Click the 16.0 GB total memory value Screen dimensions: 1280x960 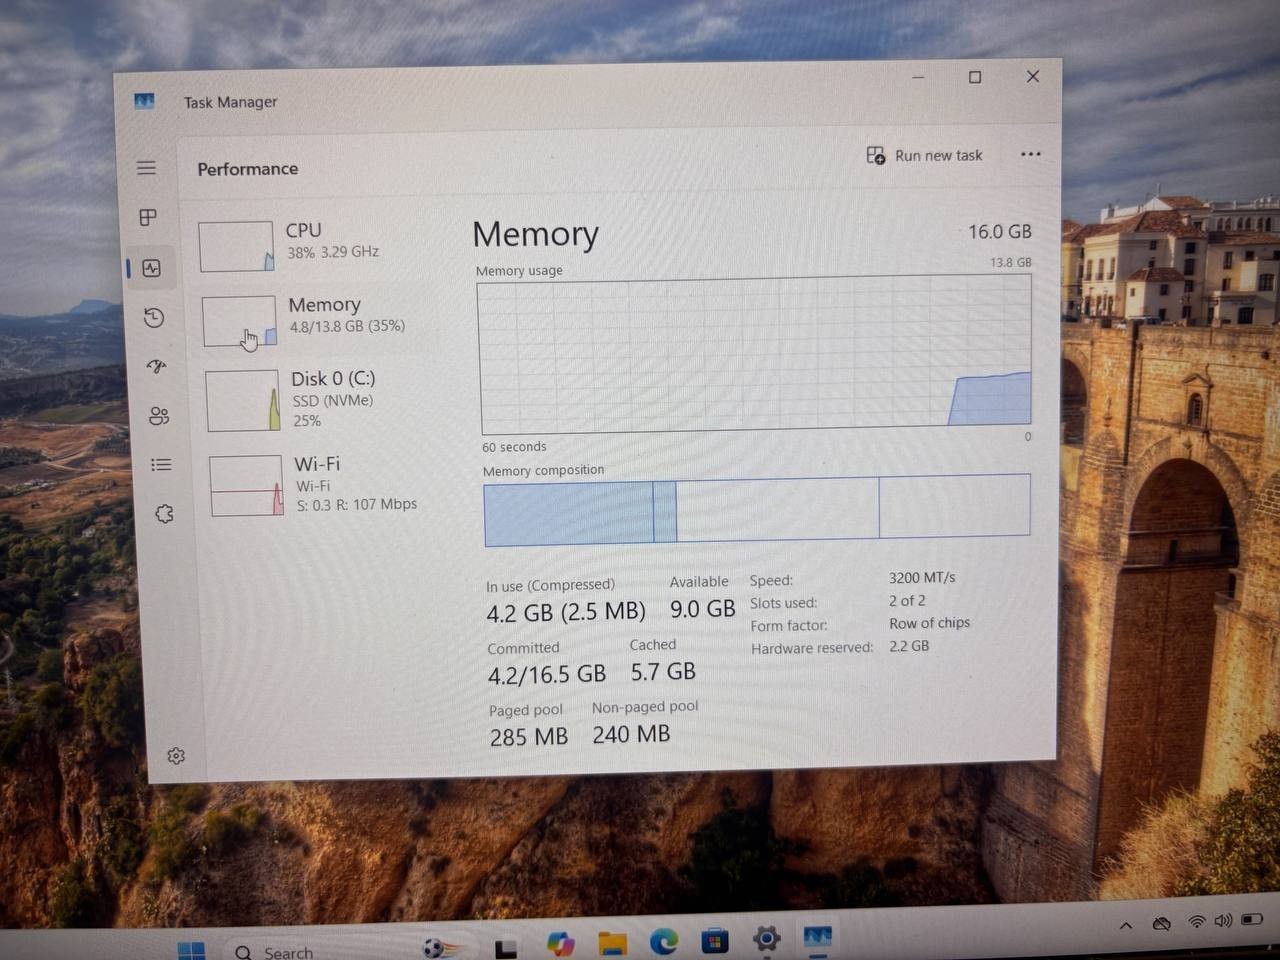[x=999, y=231]
